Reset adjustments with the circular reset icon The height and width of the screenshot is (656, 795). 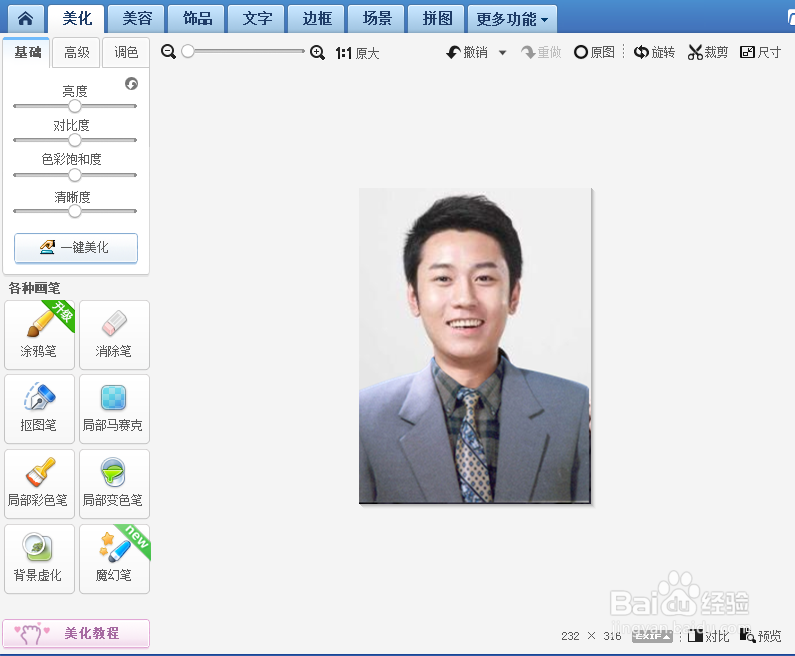pyautogui.click(x=131, y=84)
